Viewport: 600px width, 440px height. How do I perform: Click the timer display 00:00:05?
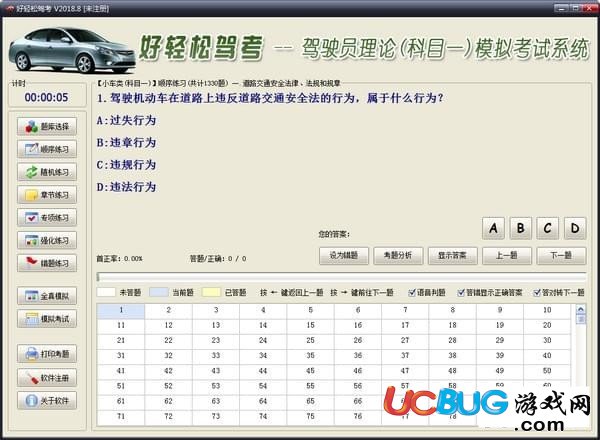(47, 98)
